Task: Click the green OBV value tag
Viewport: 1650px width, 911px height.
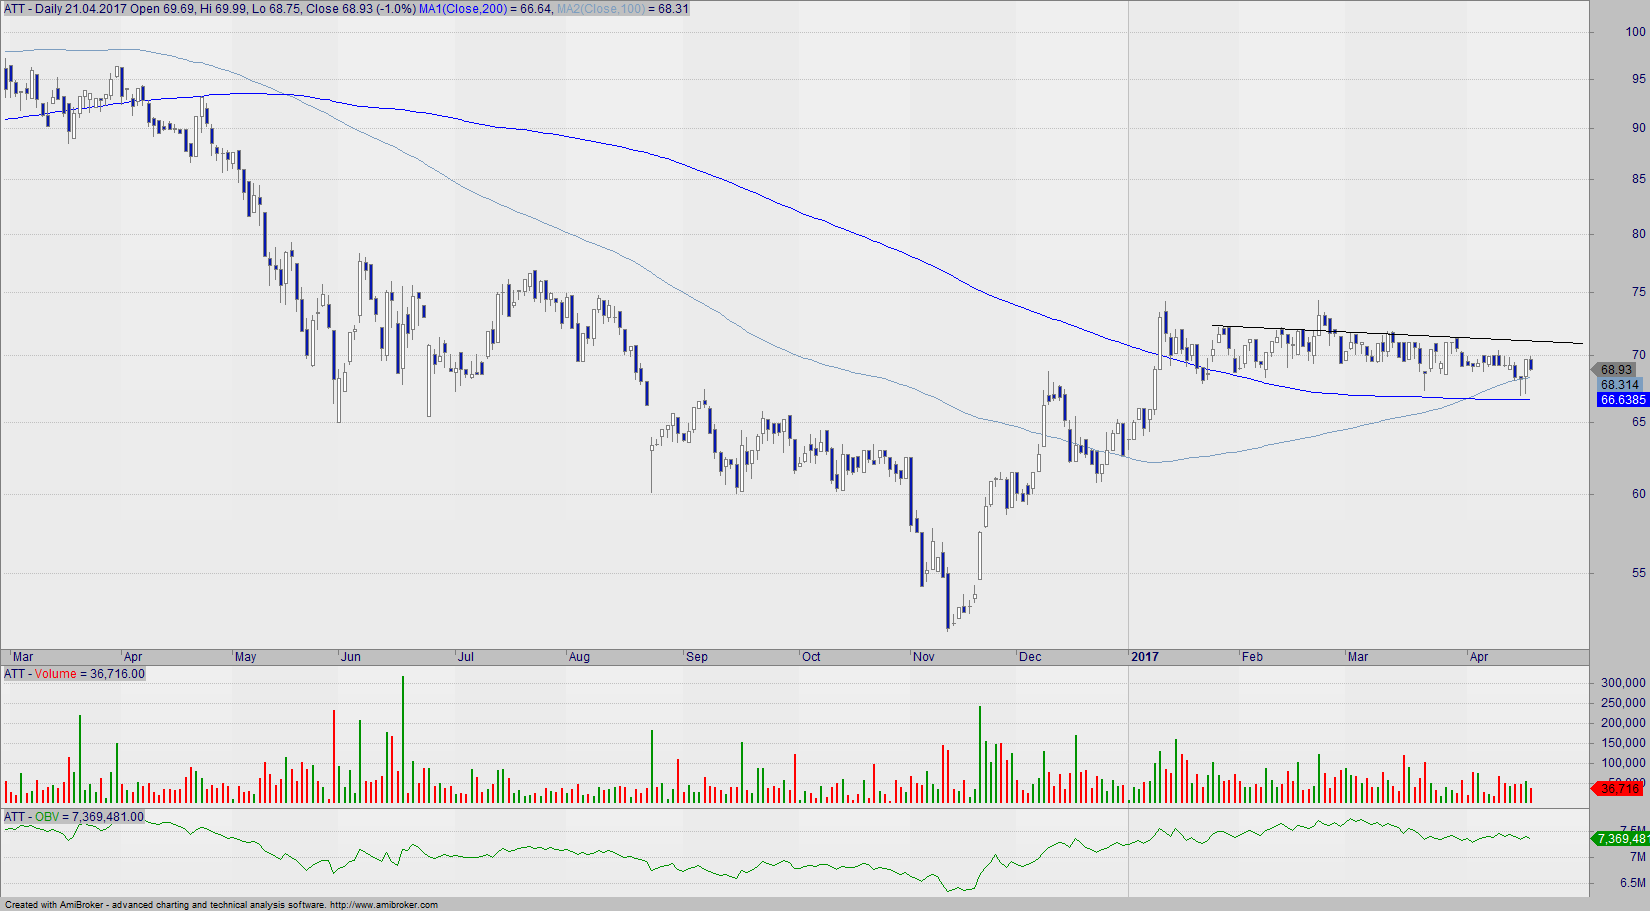Action: coord(1620,839)
